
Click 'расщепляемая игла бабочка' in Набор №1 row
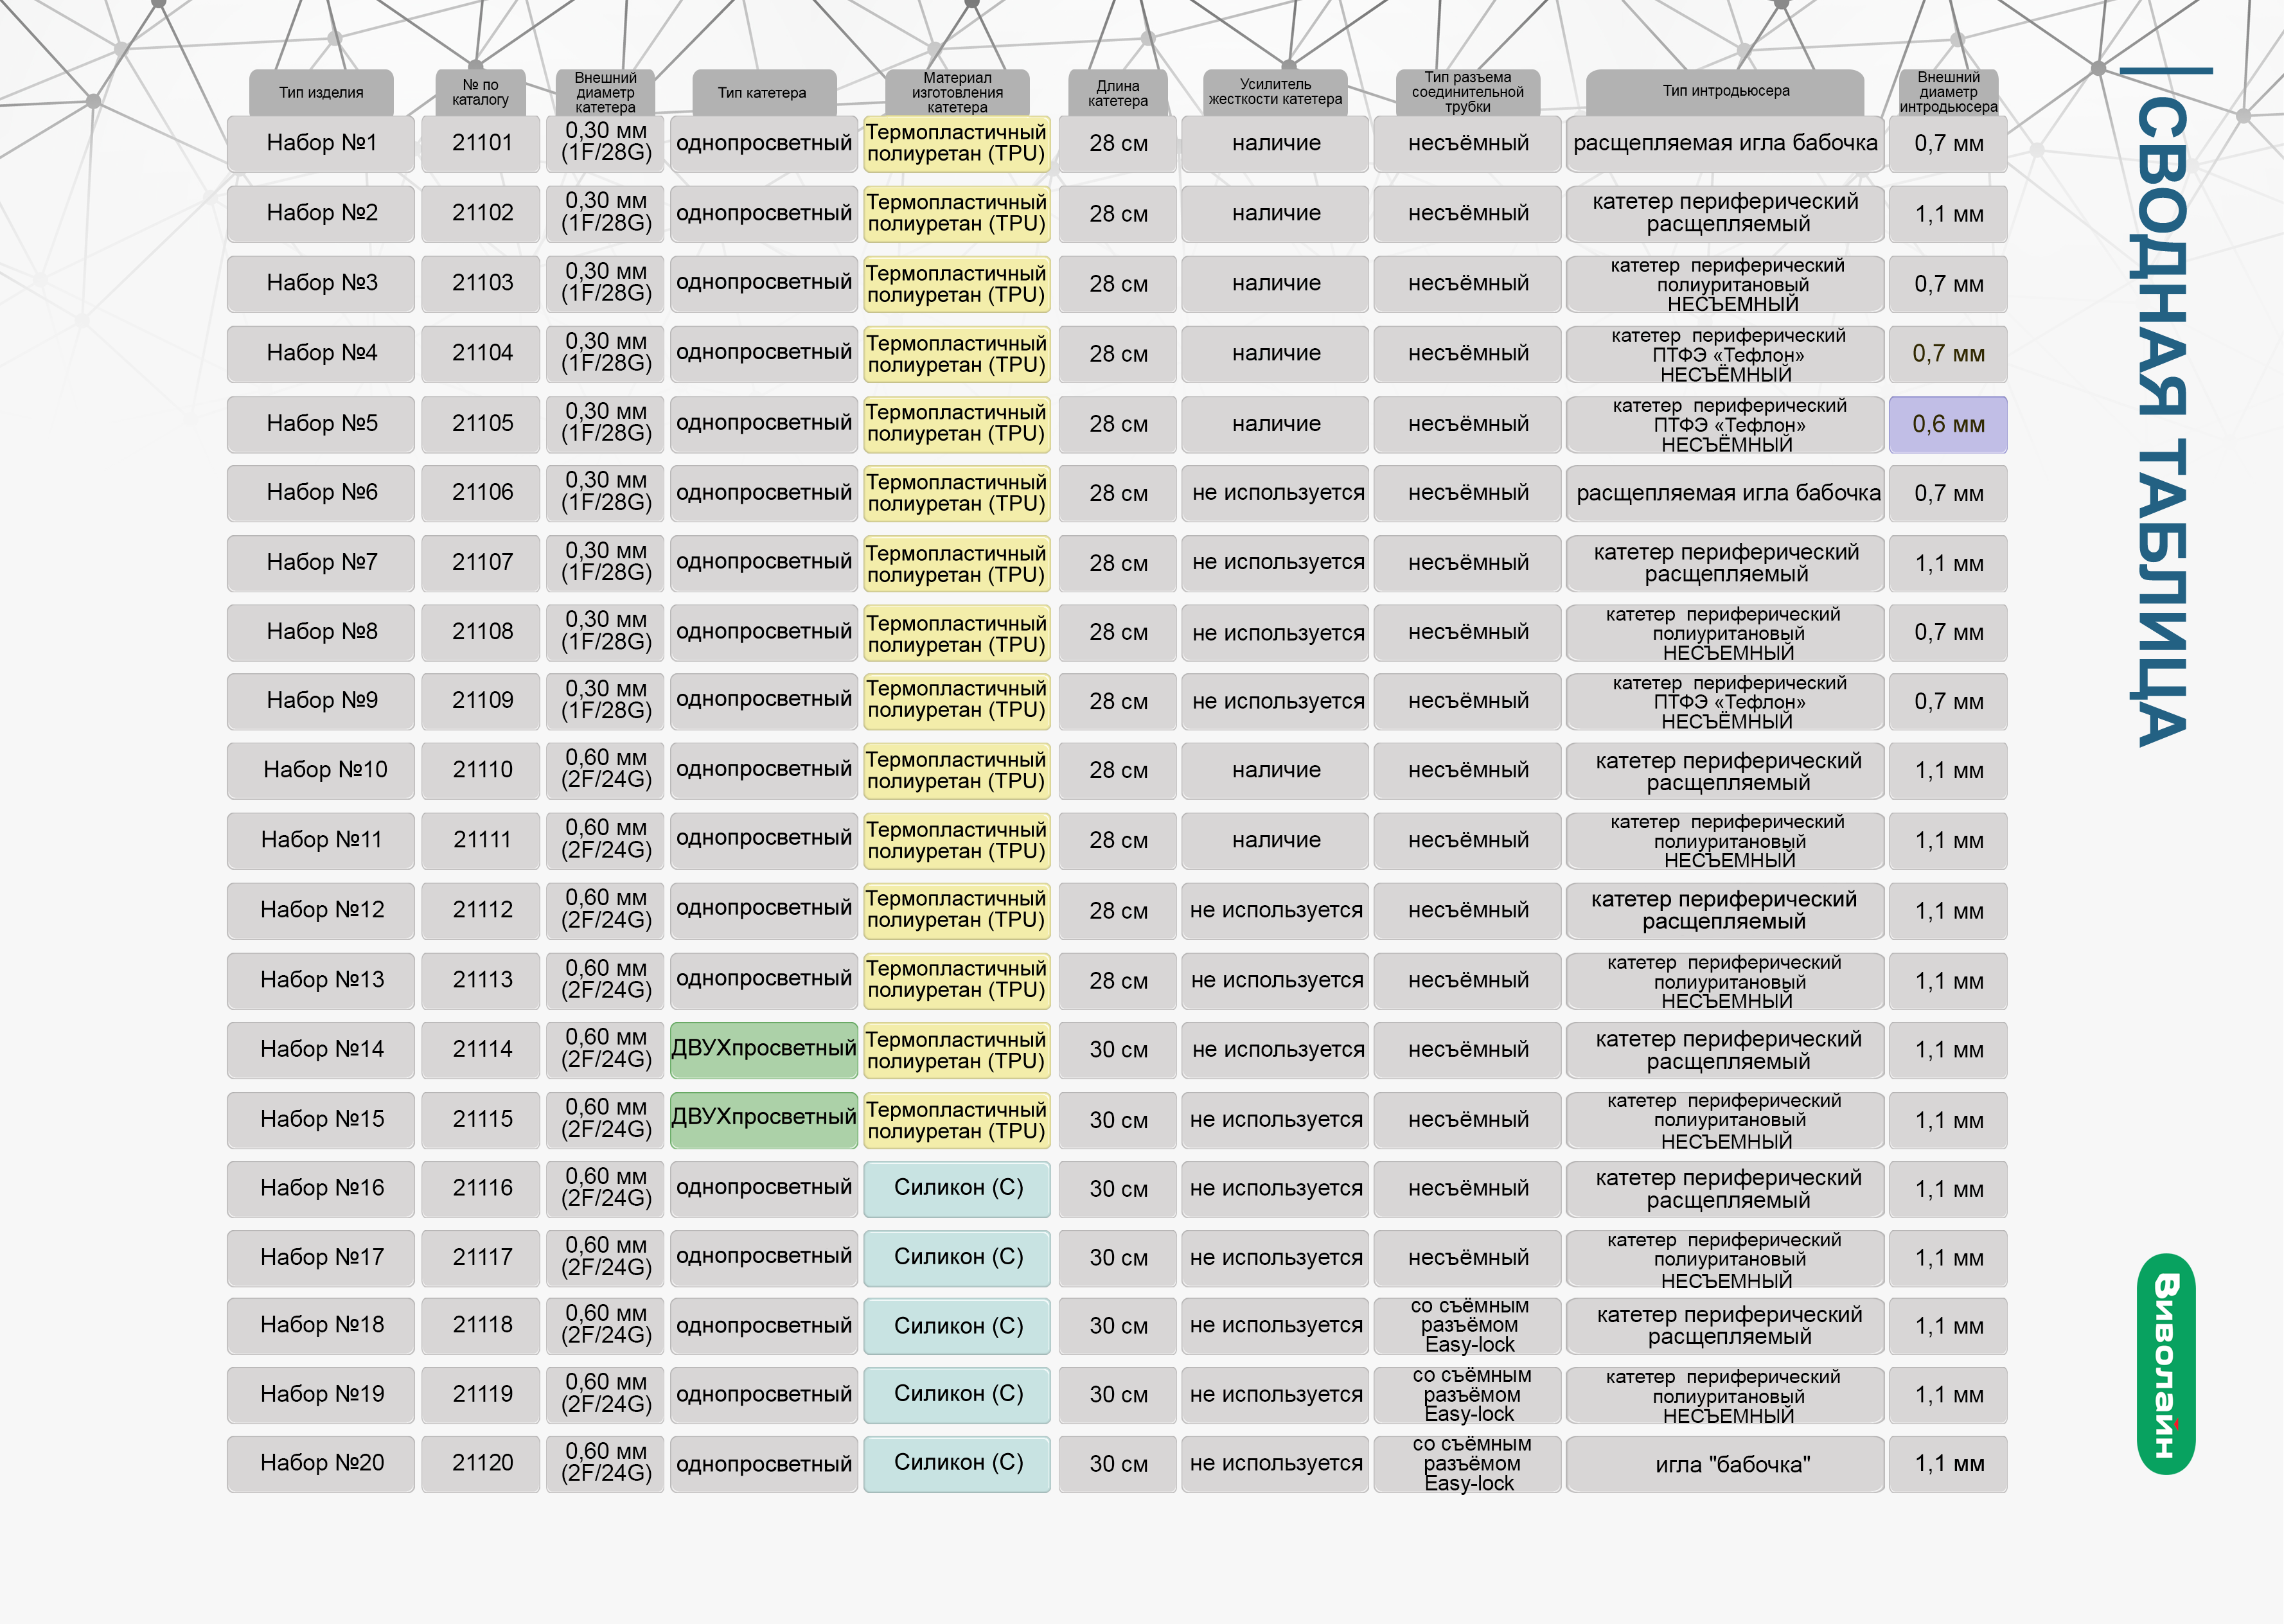point(1725,143)
